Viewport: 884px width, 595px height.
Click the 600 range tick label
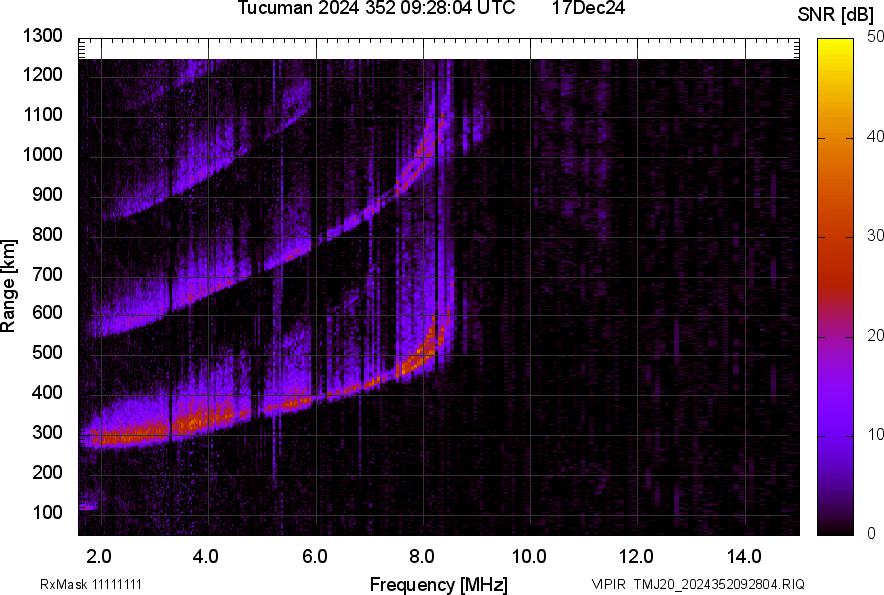point(47,312)
